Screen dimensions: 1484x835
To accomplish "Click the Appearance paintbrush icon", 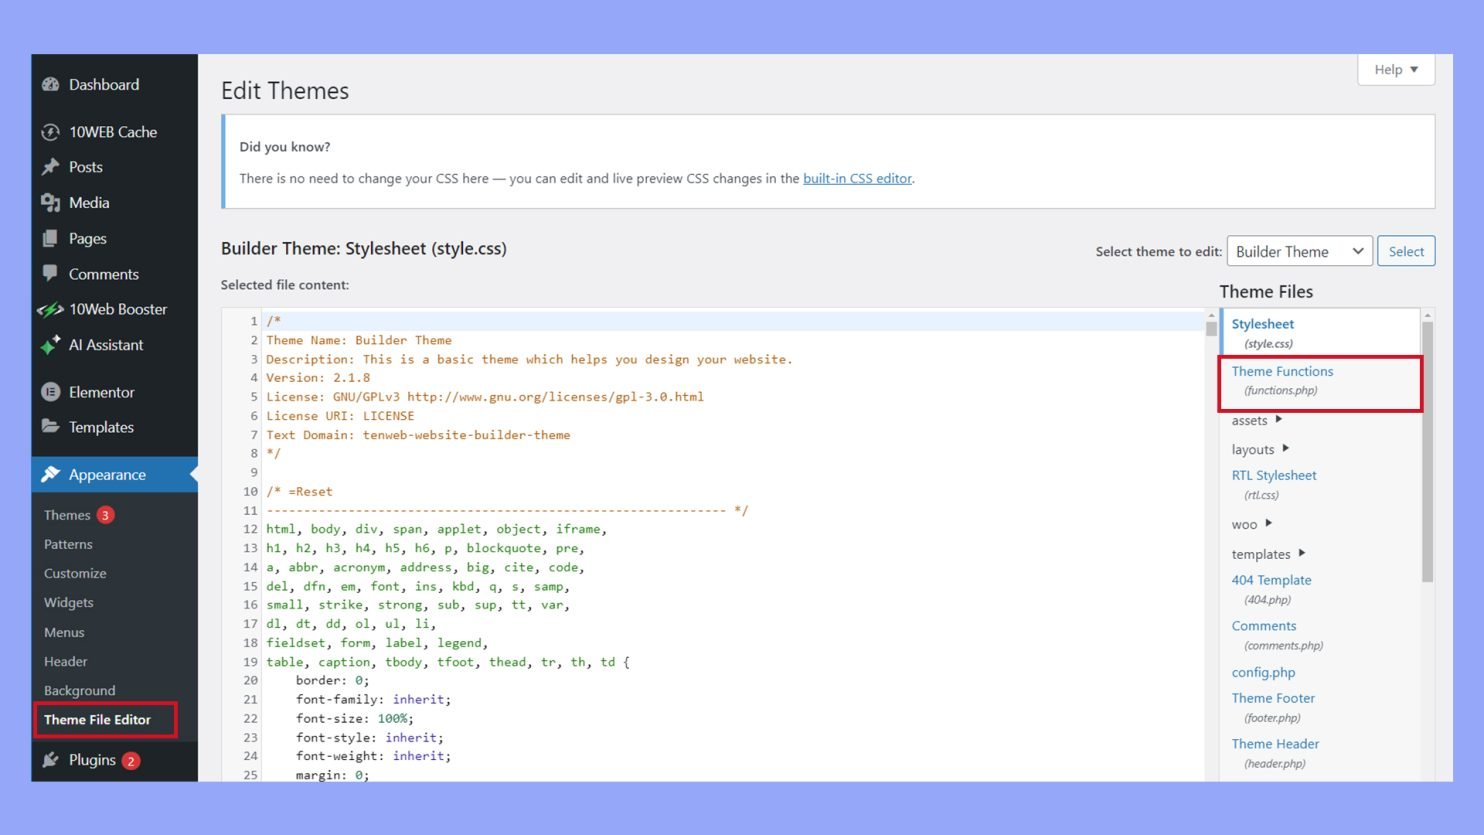I will click(52, 474).
